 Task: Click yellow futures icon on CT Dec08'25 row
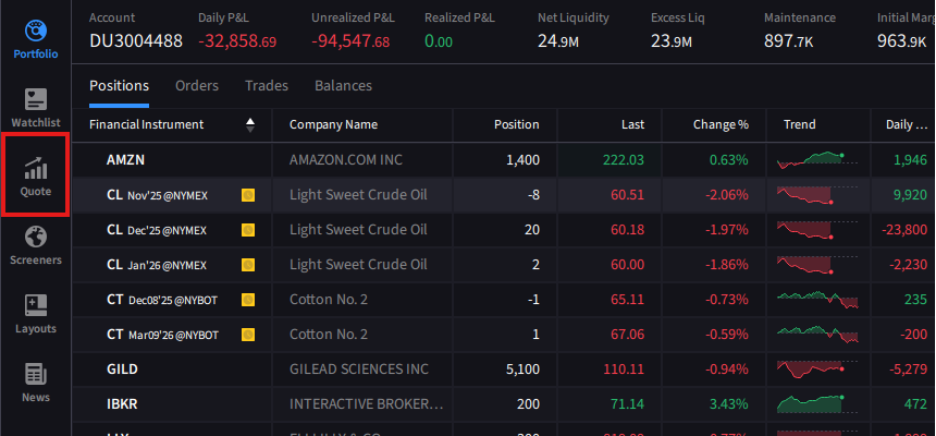click(248, 300)
